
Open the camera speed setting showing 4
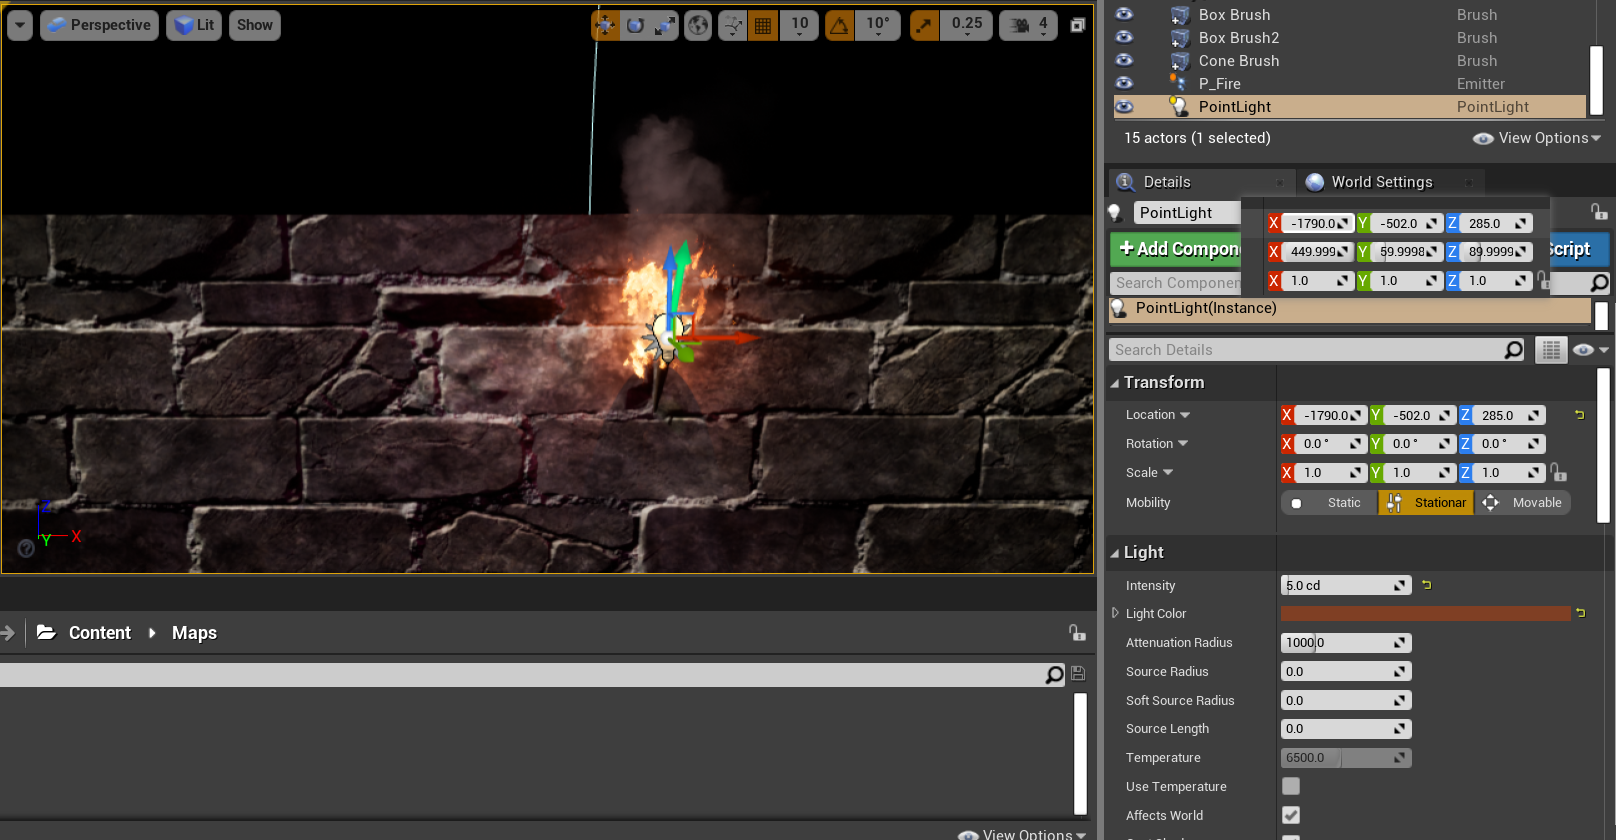coord(1029,25)
